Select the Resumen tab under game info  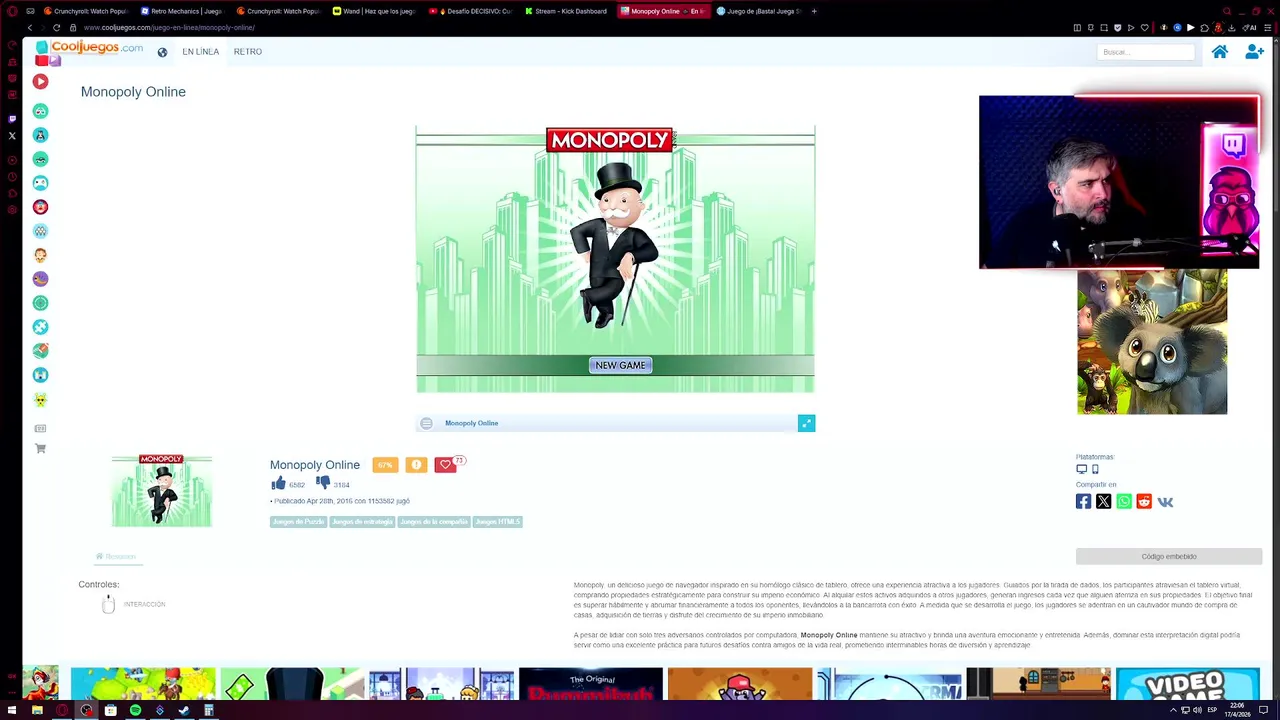pos(116,556)
